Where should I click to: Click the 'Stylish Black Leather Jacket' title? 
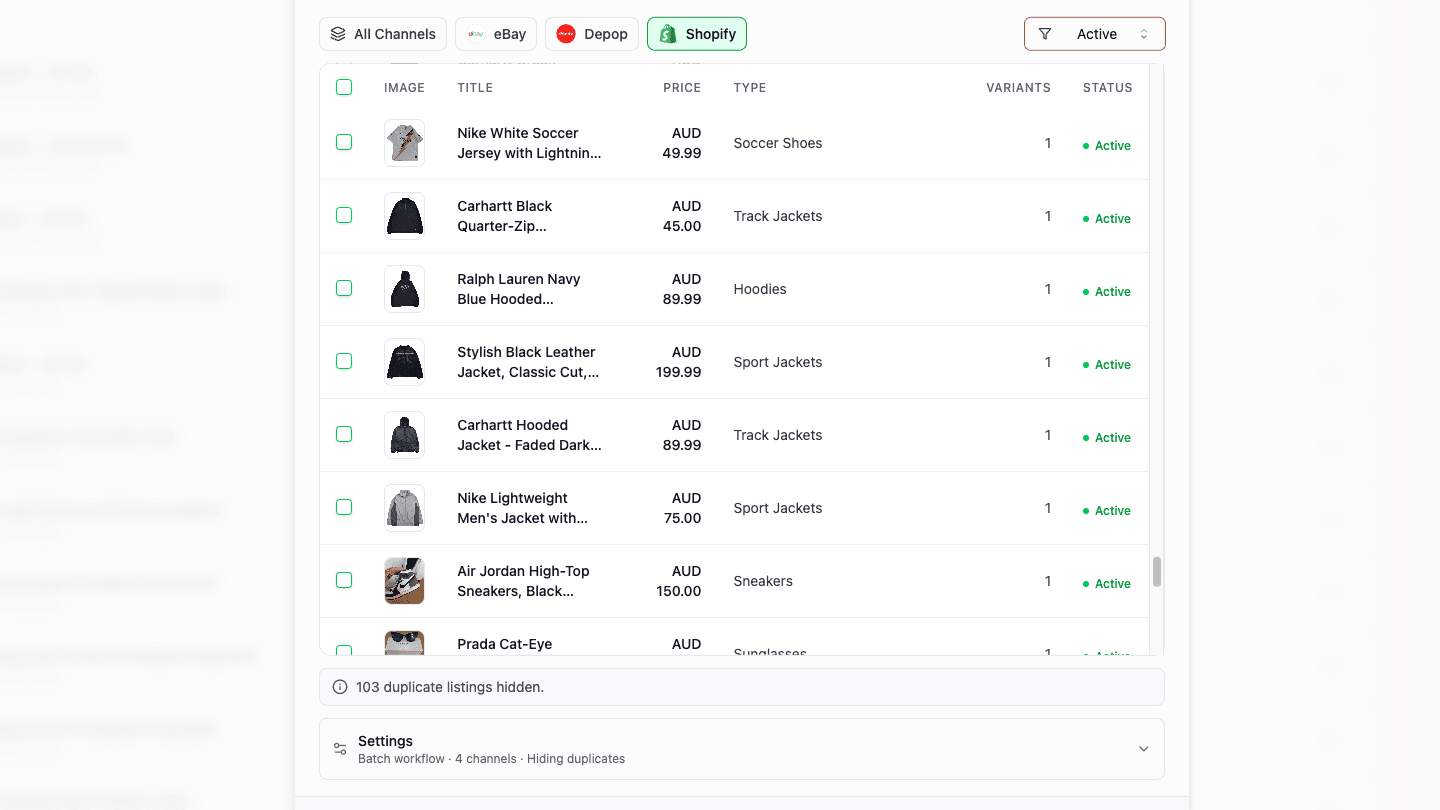click(x=528, y=362)
